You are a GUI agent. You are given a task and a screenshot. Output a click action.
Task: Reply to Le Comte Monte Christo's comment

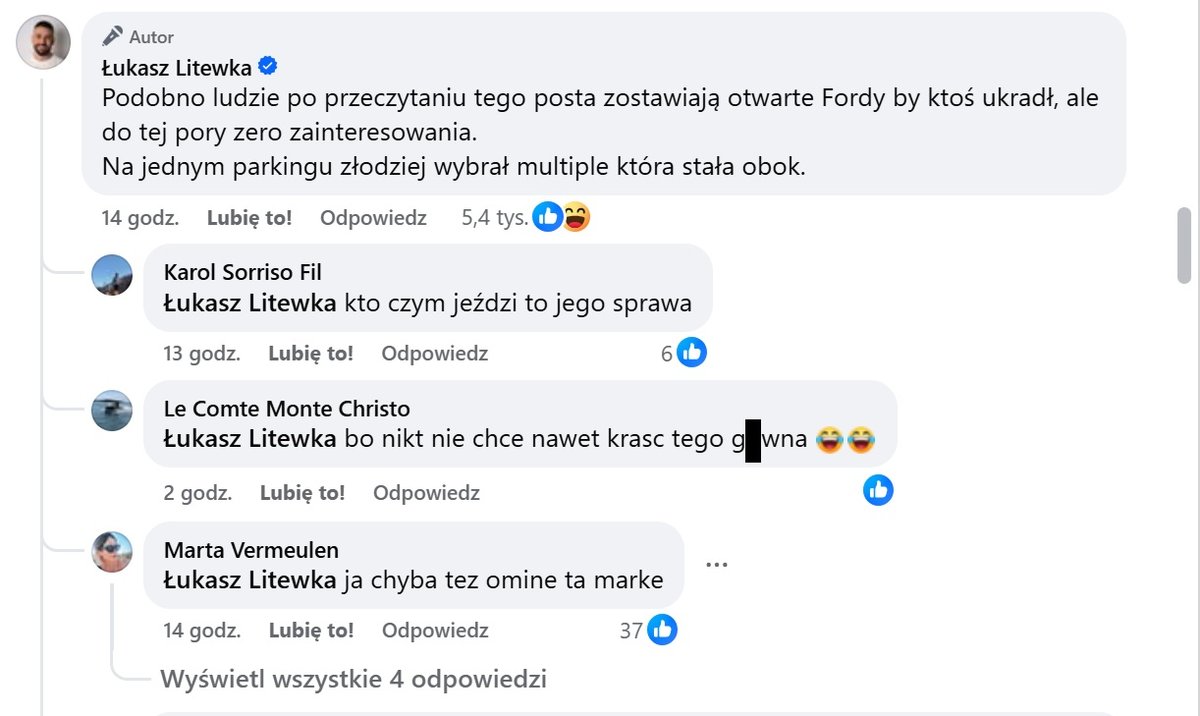tap(426, 493)
